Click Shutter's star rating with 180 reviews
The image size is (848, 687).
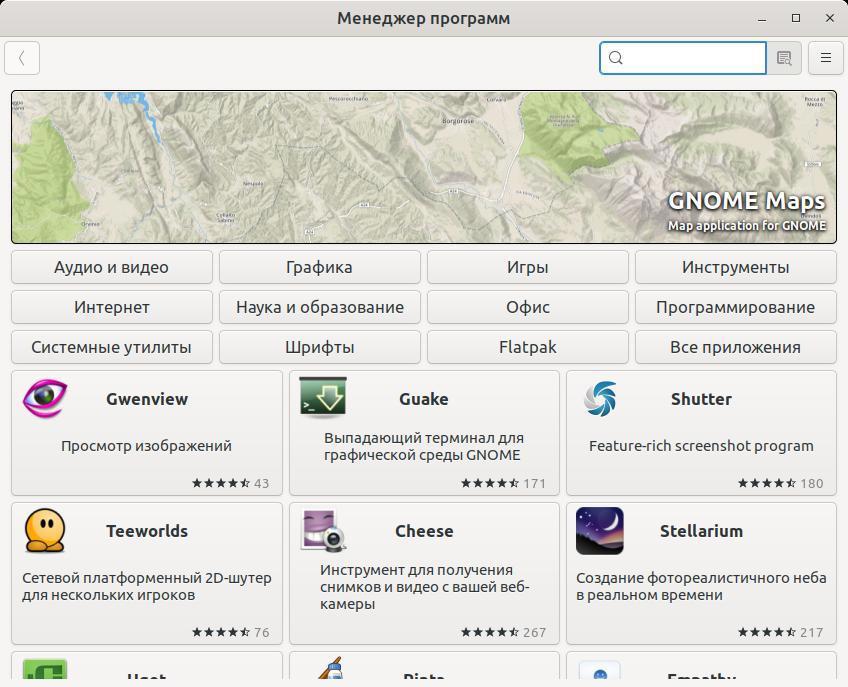(x=781, y=483)
